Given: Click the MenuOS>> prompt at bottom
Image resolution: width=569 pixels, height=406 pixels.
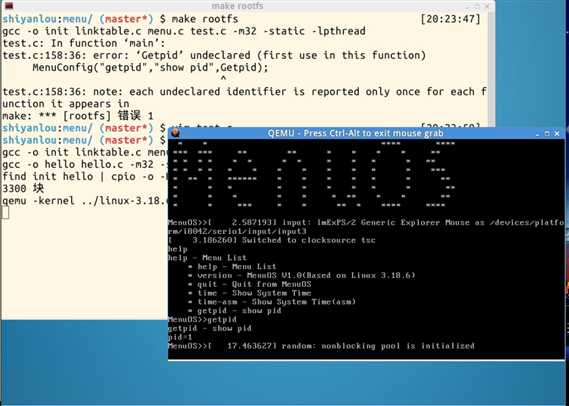Looking at the screenshot, I should coord(187,345).
